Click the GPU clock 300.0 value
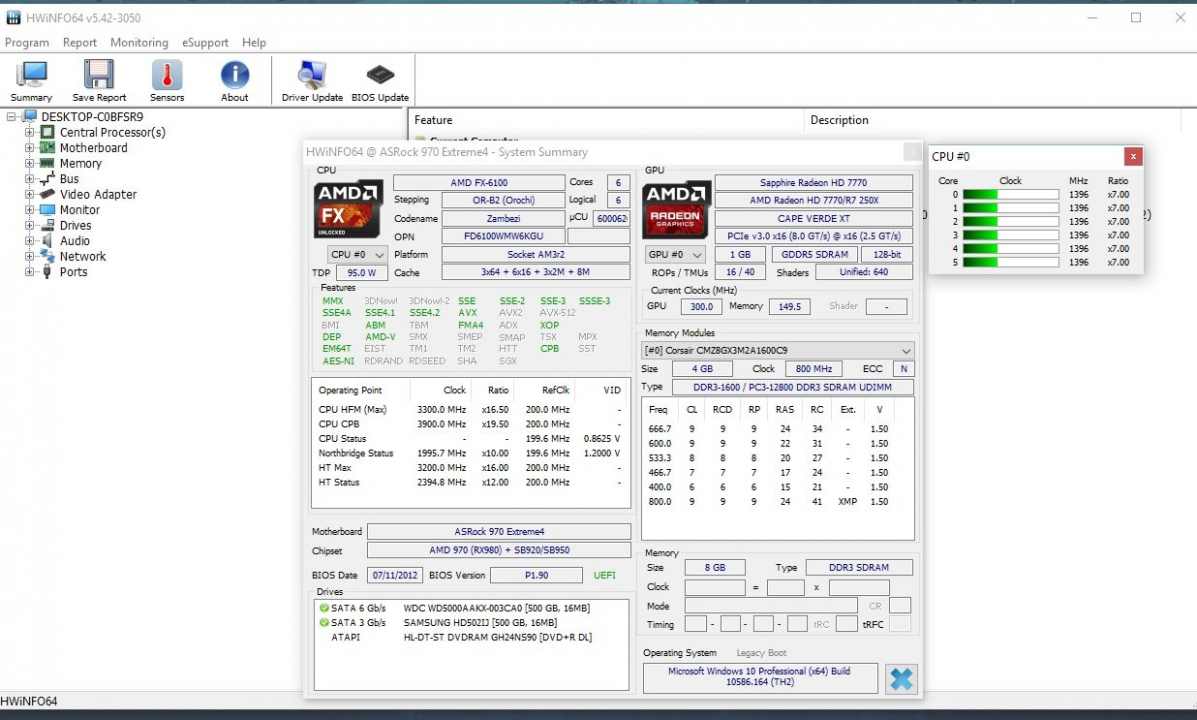The image size is (1197, 720). tap(701, 306)
